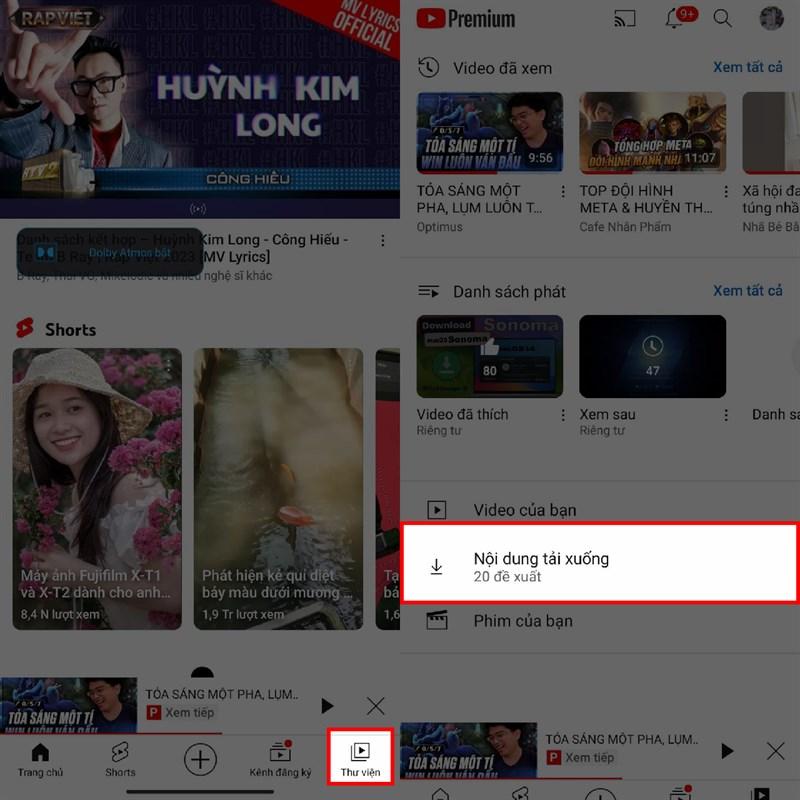Open the Shorts tab in bottom bar
Viewport: 800px width, 800px height.
click(x=120, y=760)
